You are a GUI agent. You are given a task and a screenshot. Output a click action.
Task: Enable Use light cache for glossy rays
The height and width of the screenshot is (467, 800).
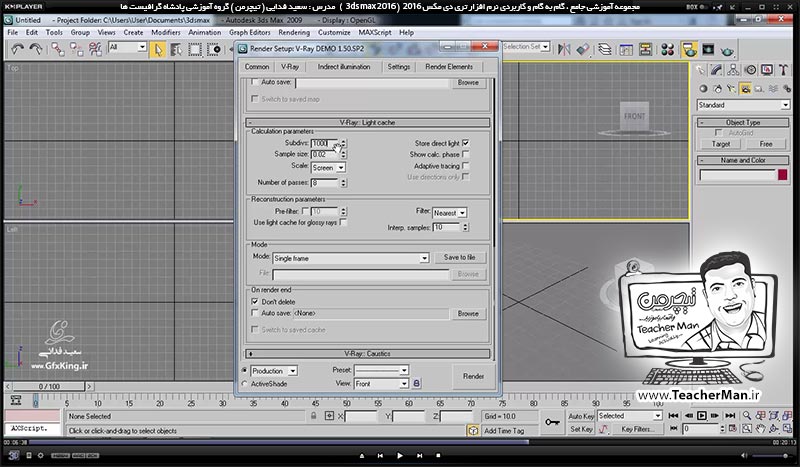click(343, 223)
